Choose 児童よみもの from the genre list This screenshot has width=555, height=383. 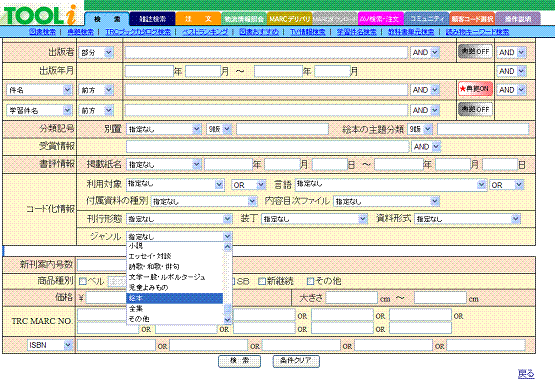[x=174, y=287]
